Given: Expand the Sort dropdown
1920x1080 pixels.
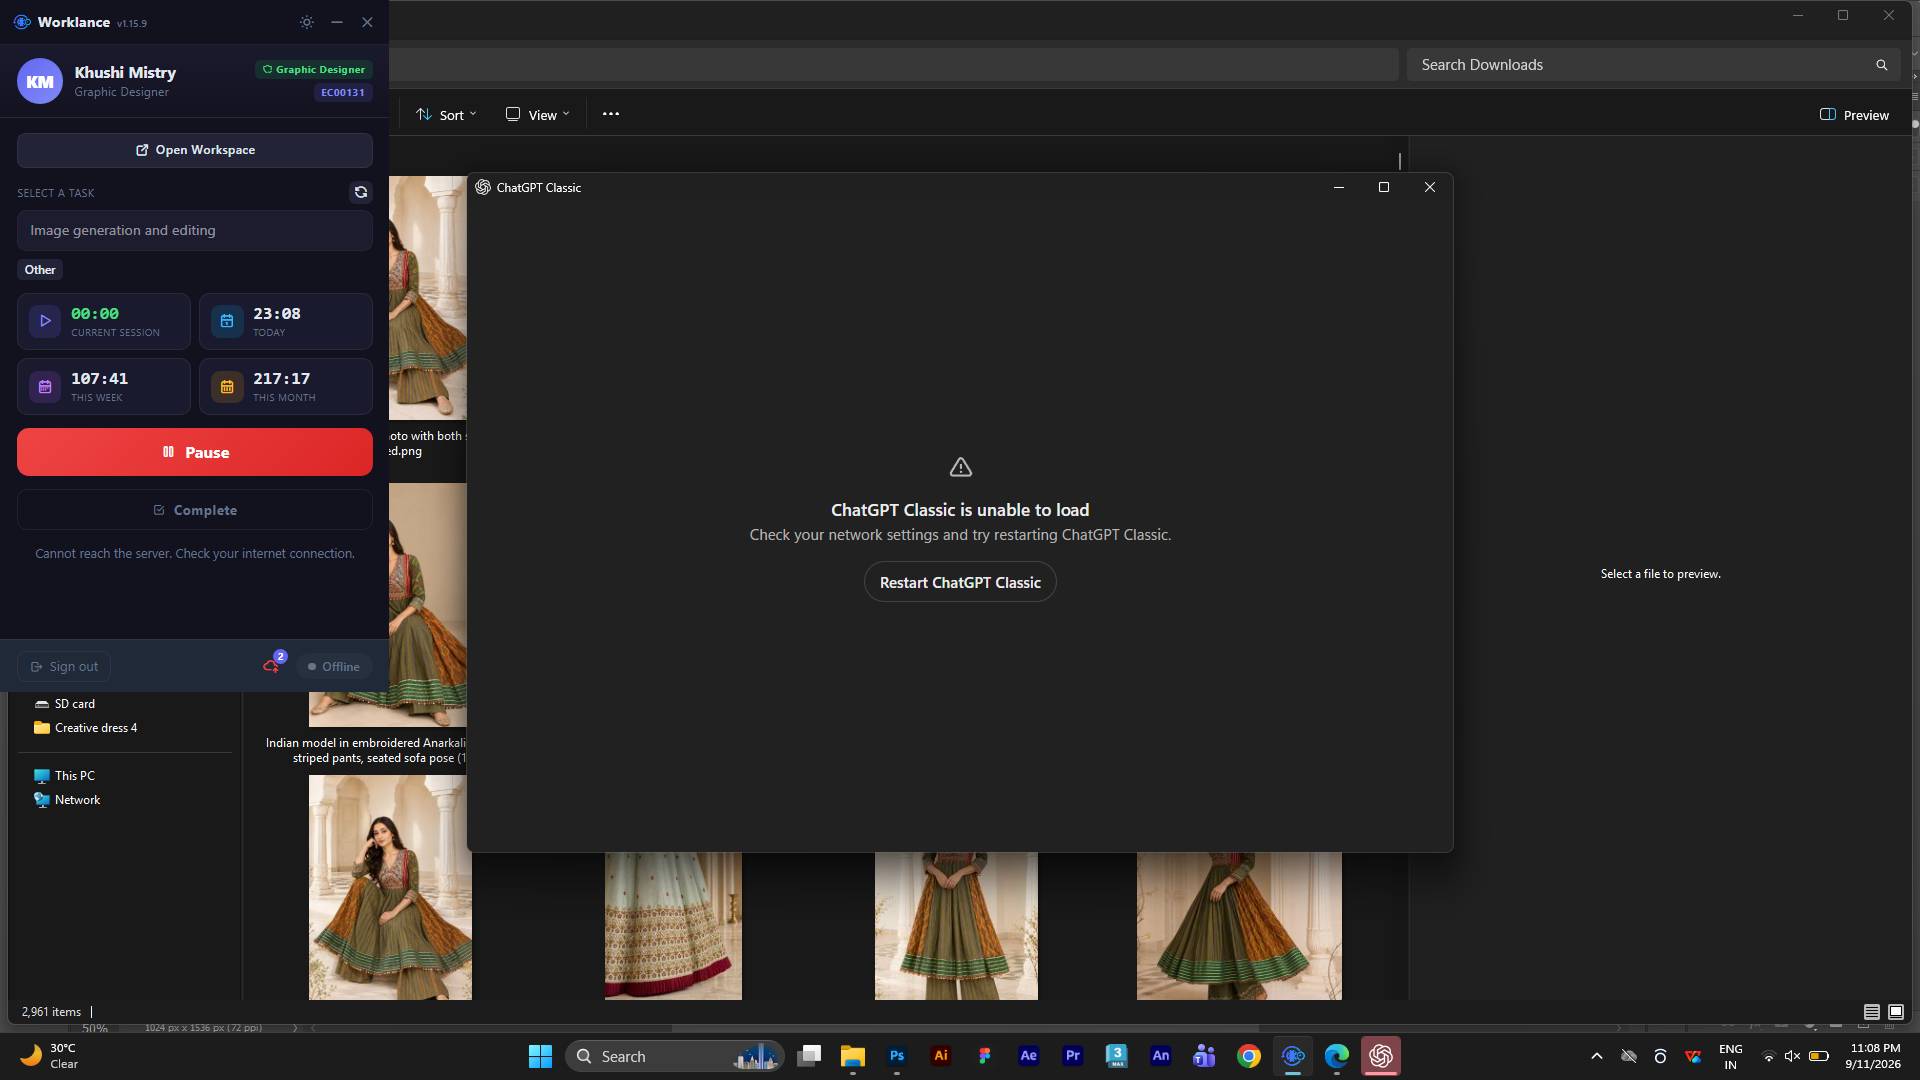Looking at the screenshot, I should (446, 115).
